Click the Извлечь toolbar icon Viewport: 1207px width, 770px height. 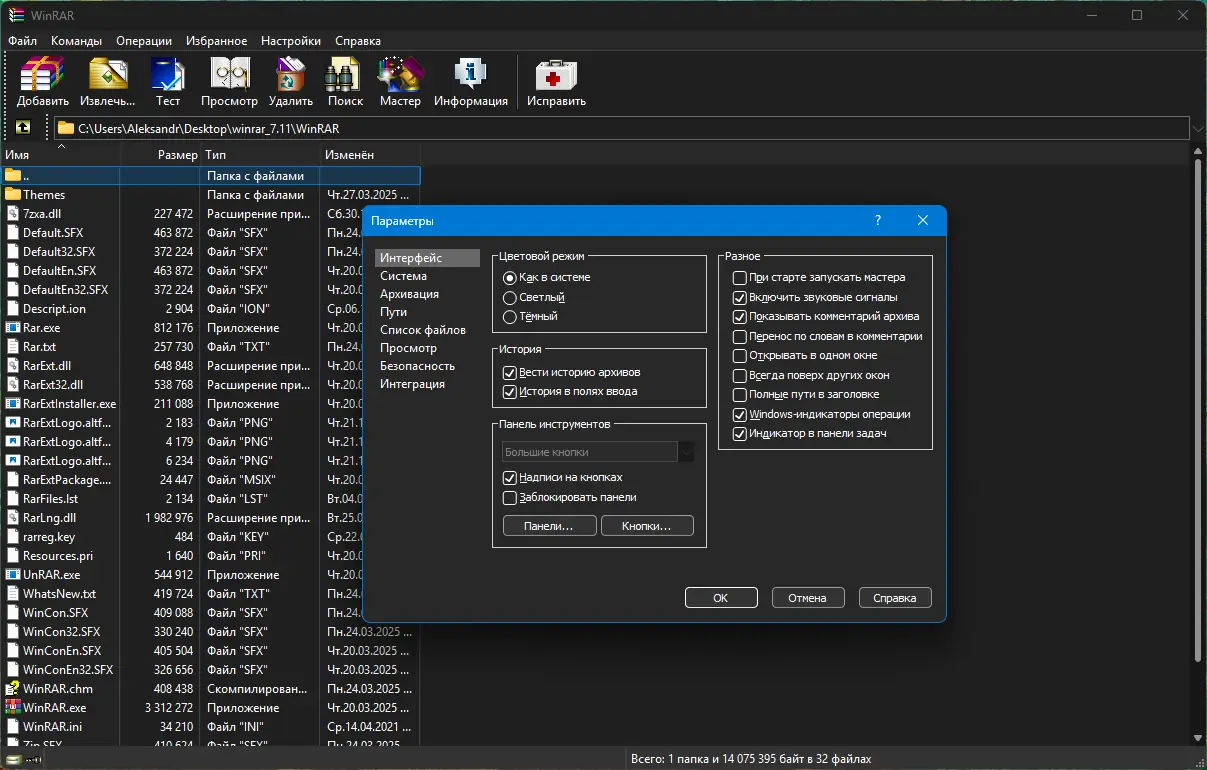tap(107, 75)
